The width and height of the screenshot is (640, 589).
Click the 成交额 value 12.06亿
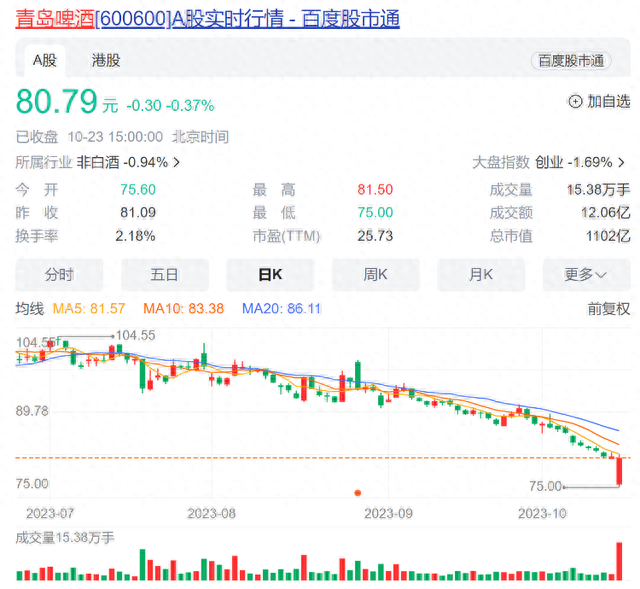tap(606, 212)
